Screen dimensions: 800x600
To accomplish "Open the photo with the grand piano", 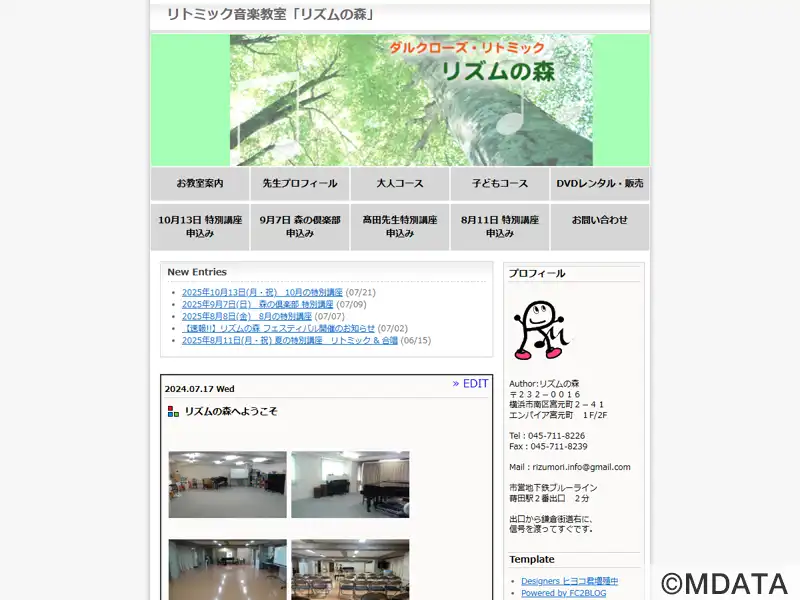I will 351,484.
